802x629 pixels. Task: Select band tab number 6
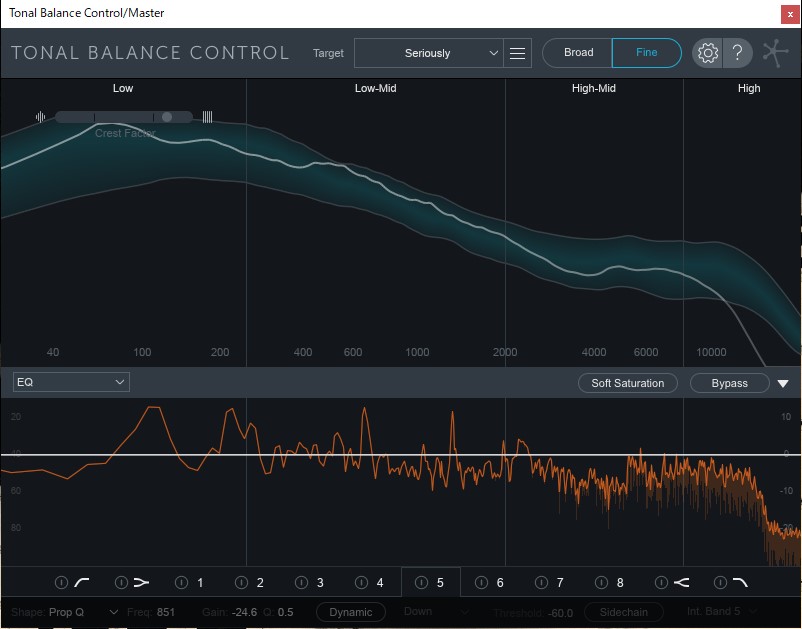click(500, 582)
